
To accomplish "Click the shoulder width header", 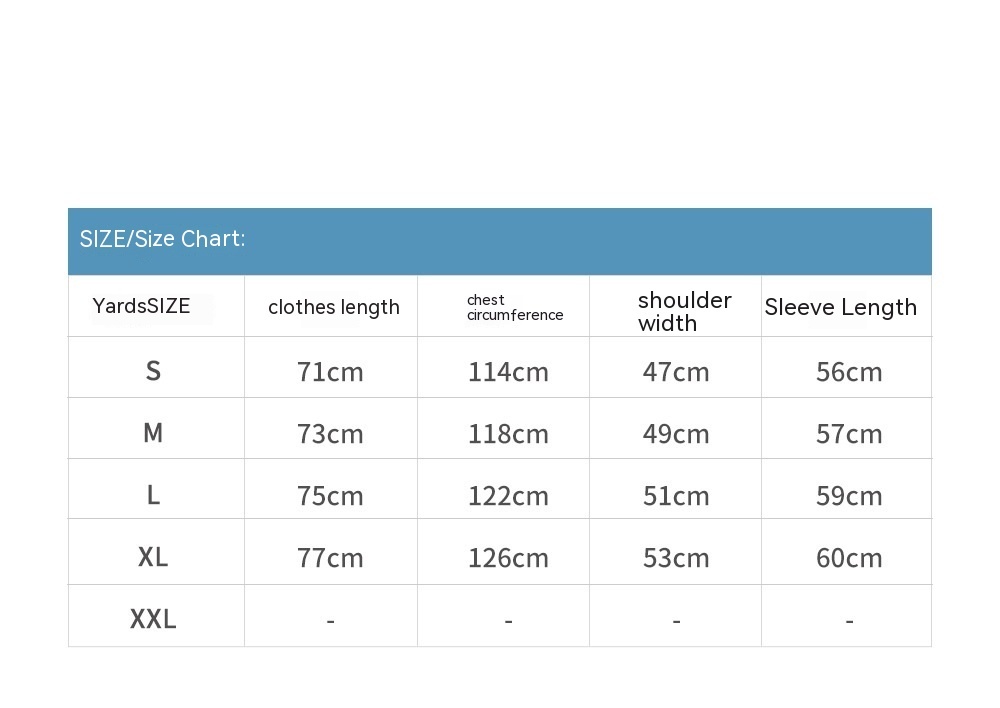I will 684,311.
